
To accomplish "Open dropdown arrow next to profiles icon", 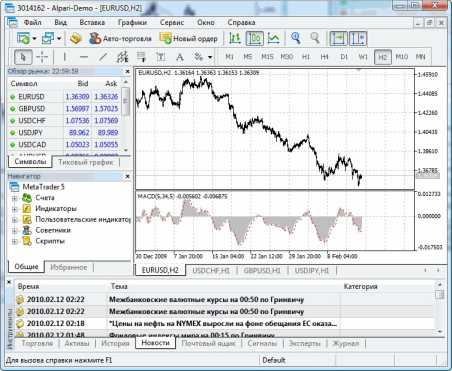I will [x=59, y=39].
